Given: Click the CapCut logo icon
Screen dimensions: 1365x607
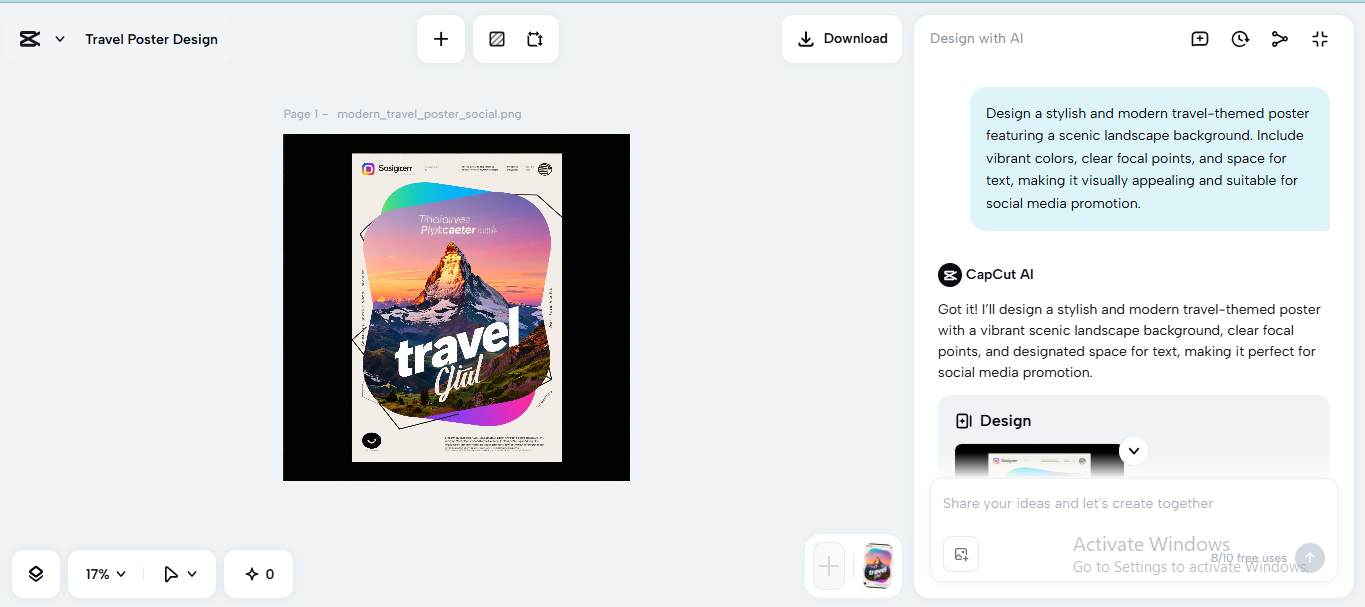Looking at the screenshot, I should [30, 39].
